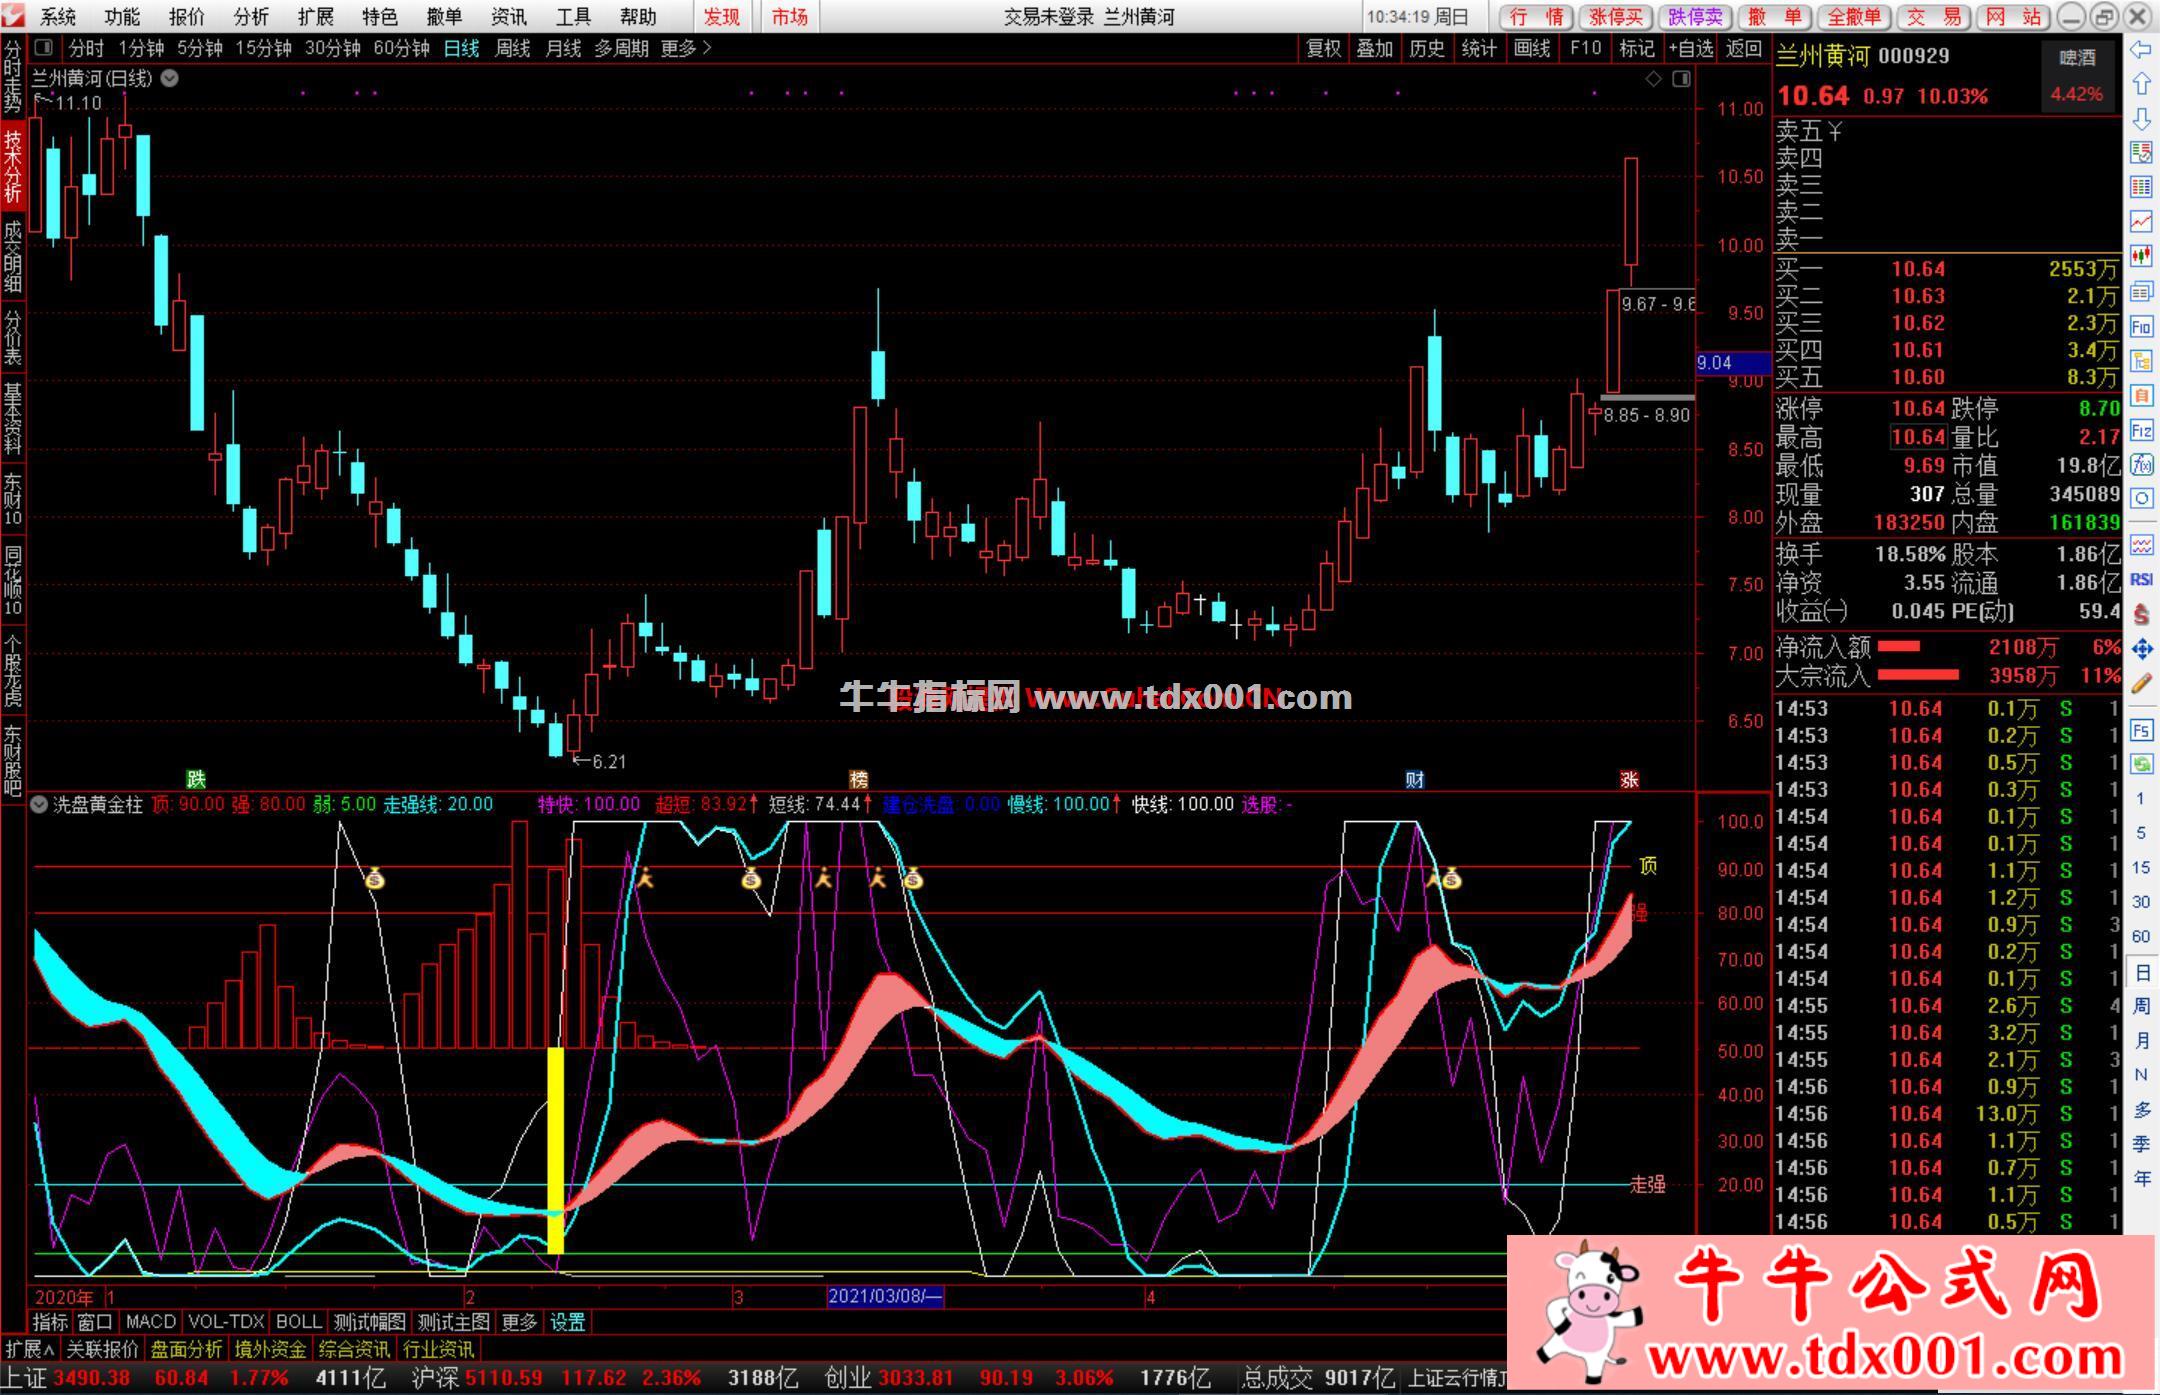This screenshot has height=1395, width=2160.
Task: Click the orange 自 self-select icon
Action: click(2141, 396)
